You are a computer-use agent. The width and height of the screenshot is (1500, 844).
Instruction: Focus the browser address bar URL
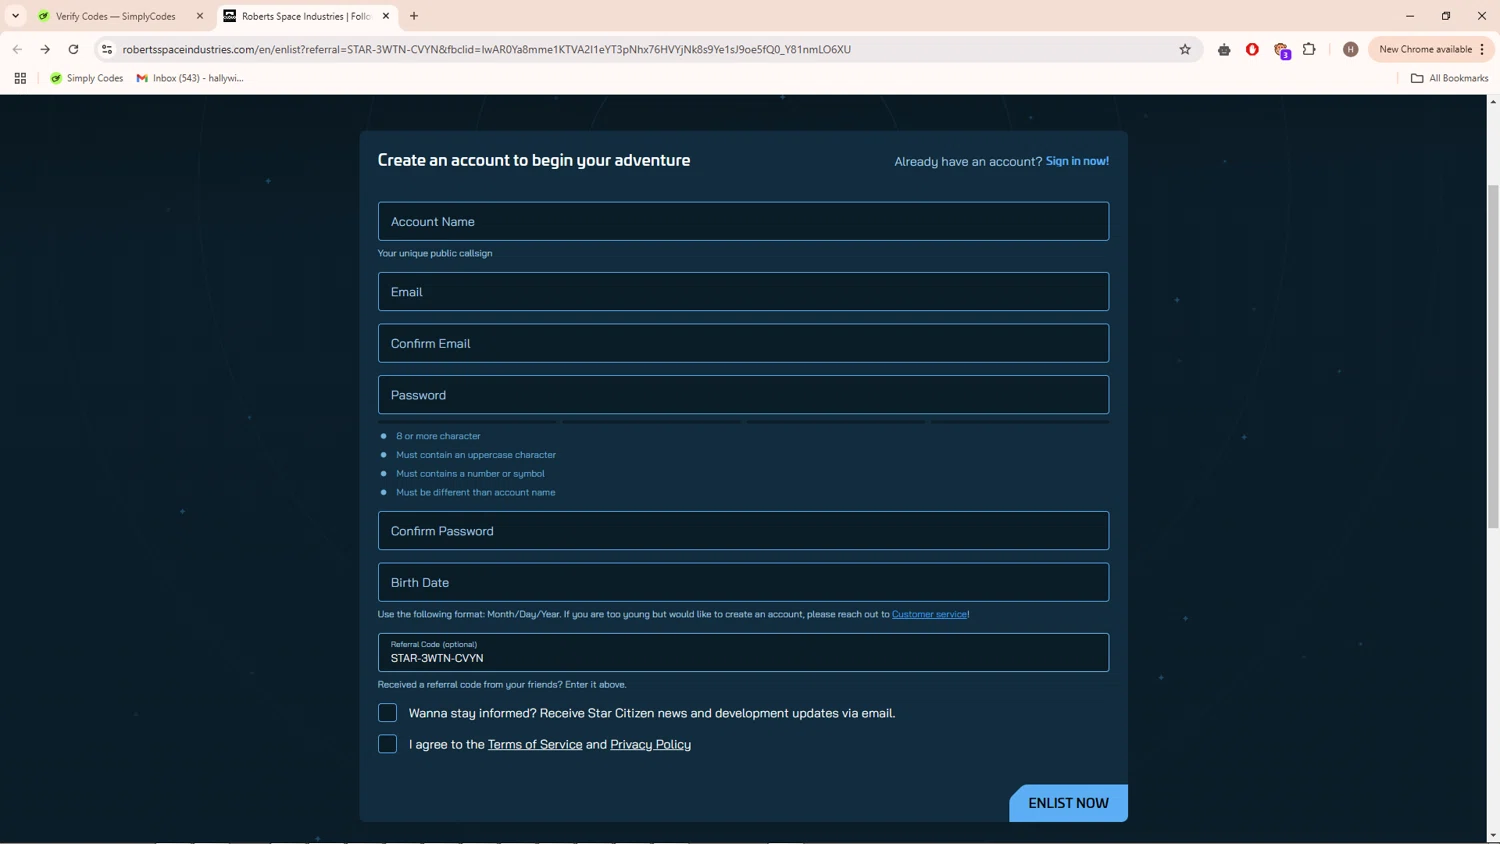(486, 49)
